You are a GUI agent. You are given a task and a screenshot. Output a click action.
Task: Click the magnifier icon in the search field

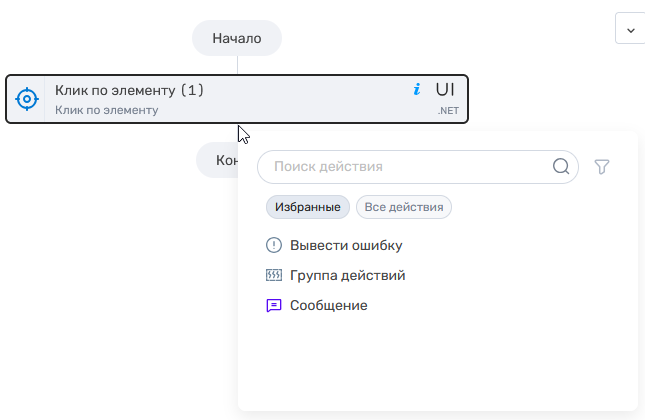pos(561,167)
